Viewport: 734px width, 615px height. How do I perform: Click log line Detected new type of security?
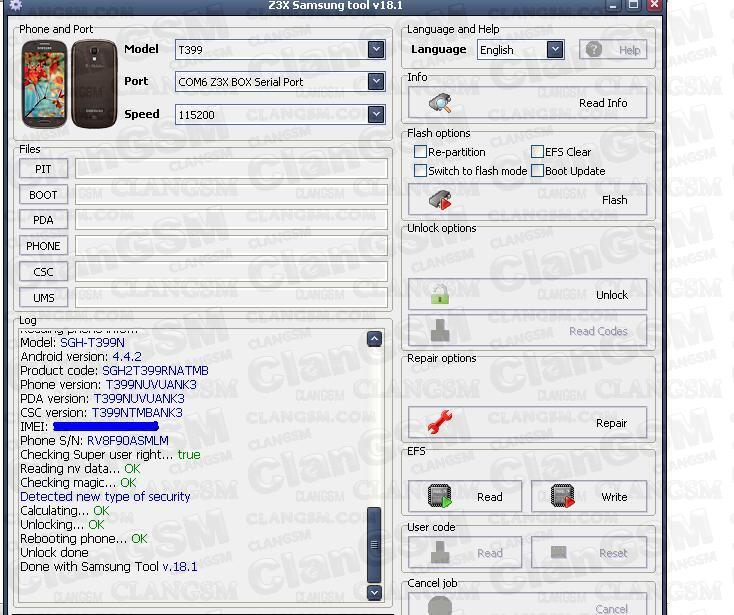tap(105, 496)
